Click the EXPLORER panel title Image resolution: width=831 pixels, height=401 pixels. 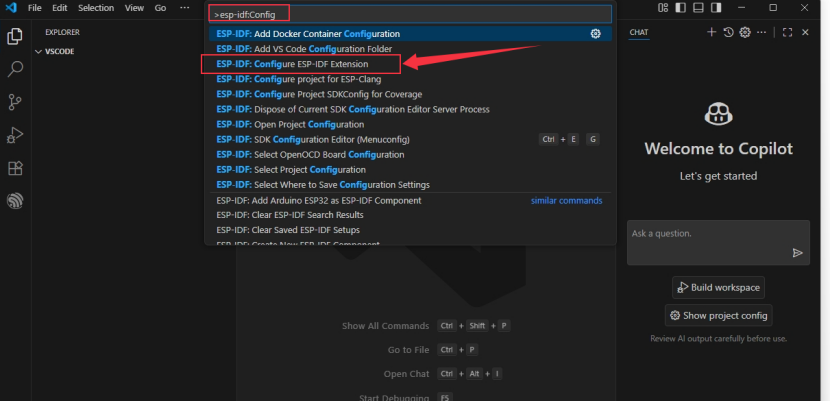pos(62,32)
